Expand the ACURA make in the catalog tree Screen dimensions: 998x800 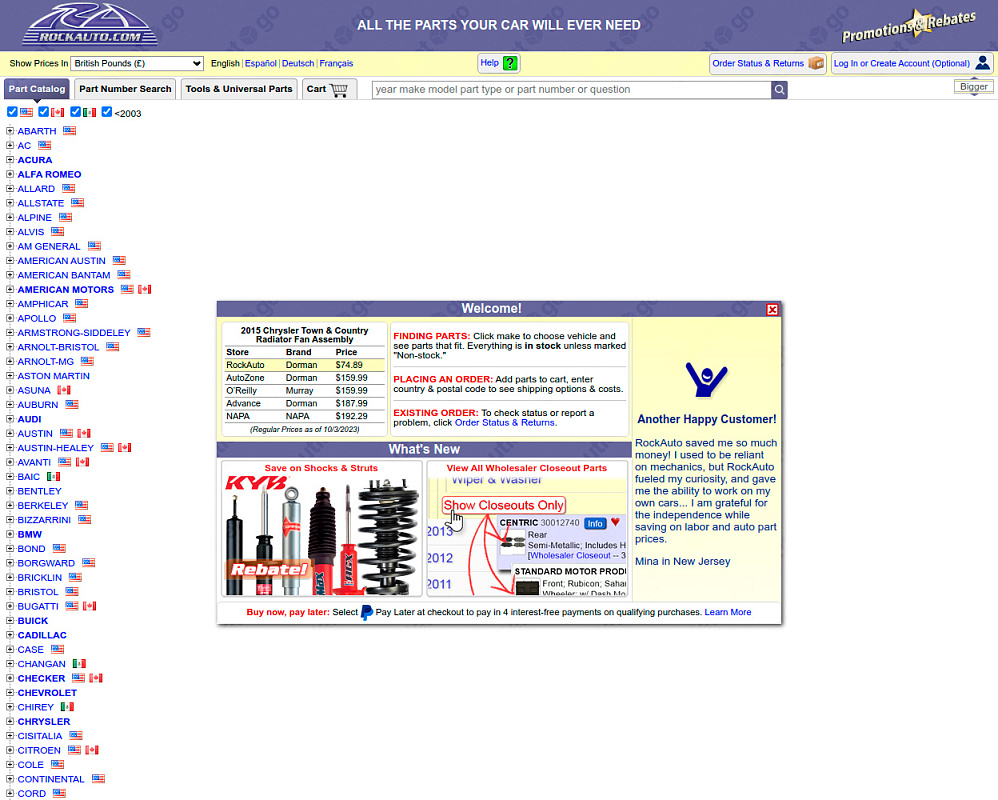coord(10,160)
